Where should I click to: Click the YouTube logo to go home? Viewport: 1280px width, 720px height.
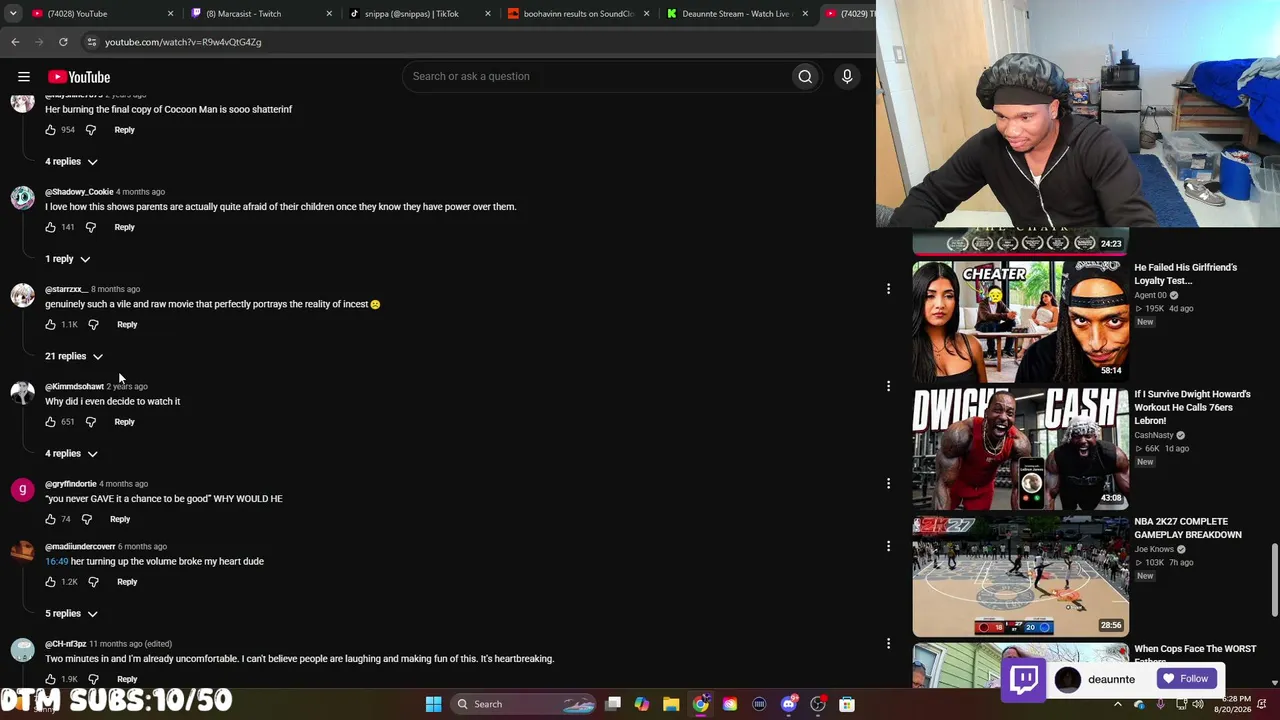[79, 77]
